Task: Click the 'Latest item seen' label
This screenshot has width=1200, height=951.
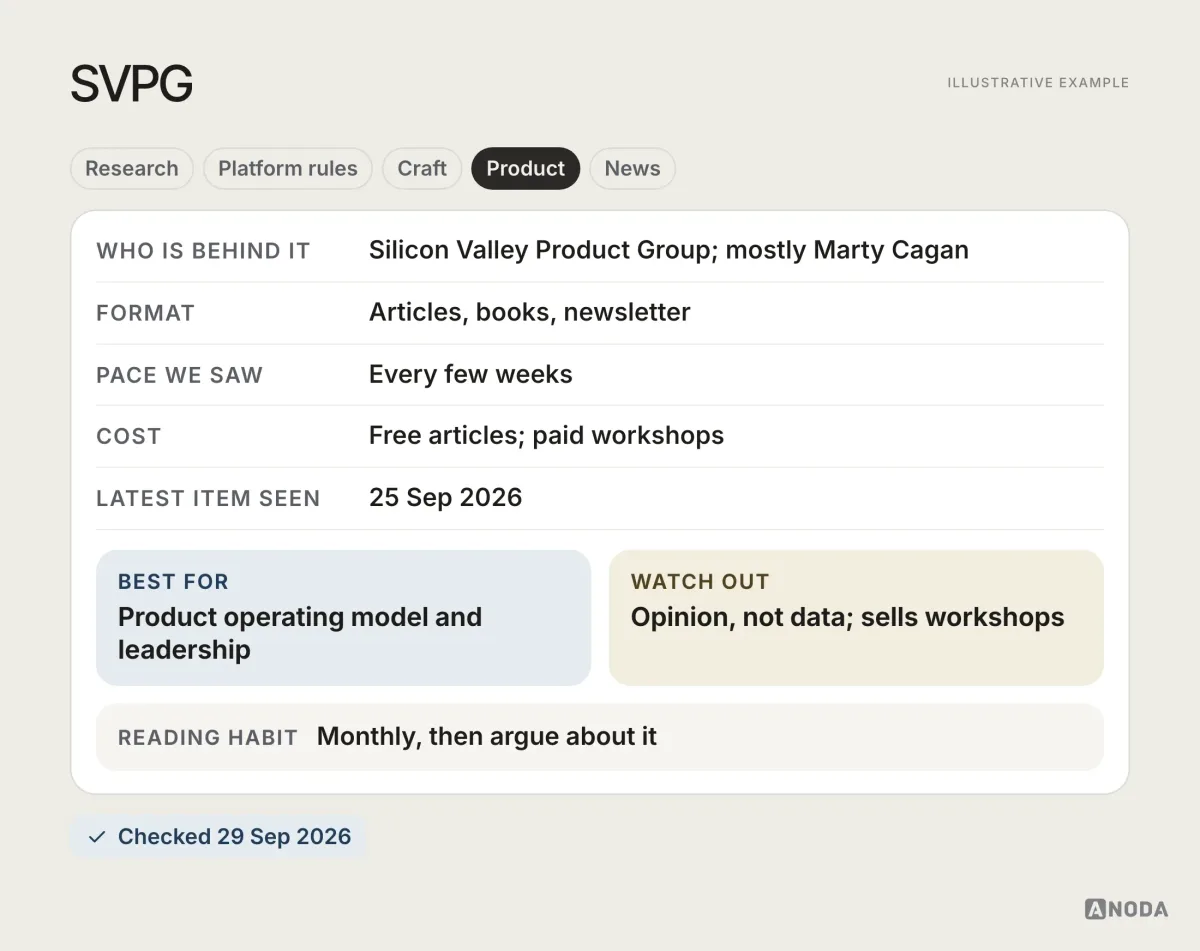Action: click(x=208, y=499)
